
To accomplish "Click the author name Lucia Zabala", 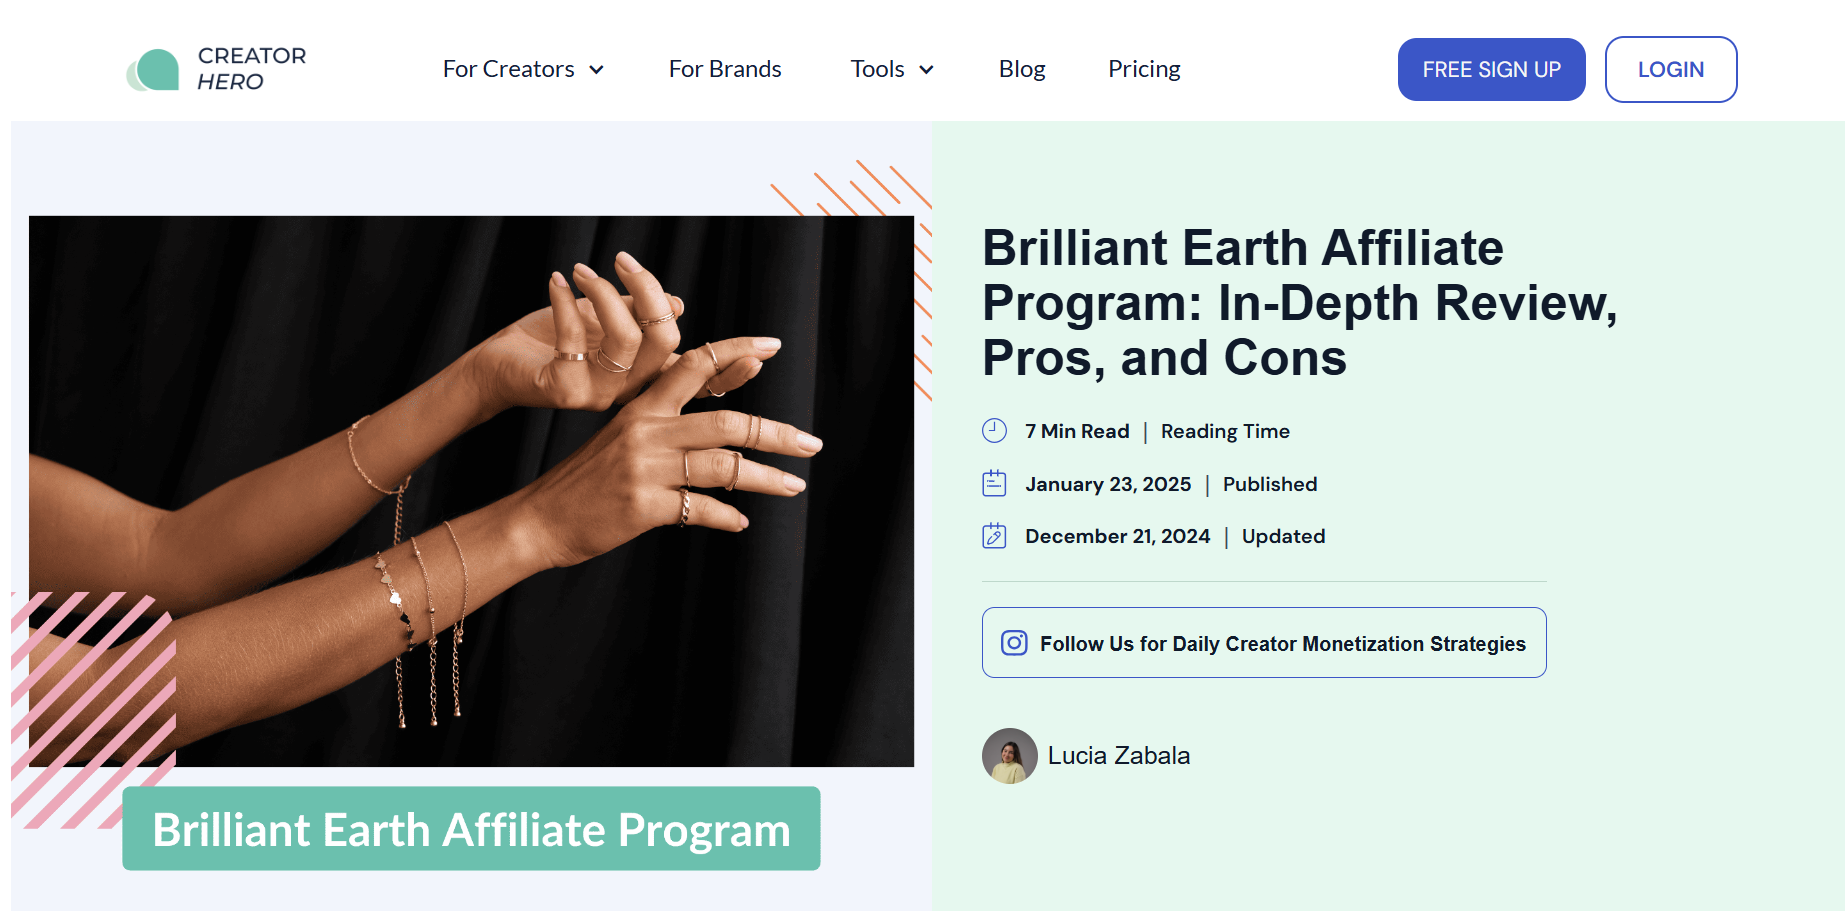I will coord(1118,756).
